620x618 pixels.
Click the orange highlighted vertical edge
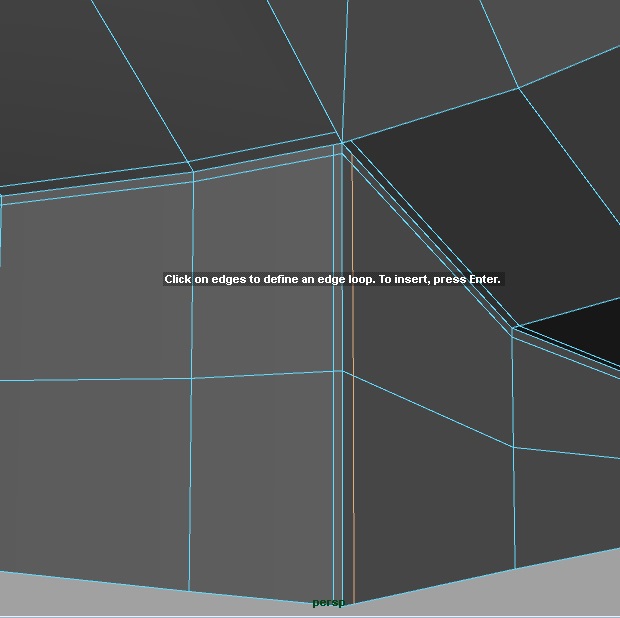click(353, 380)
